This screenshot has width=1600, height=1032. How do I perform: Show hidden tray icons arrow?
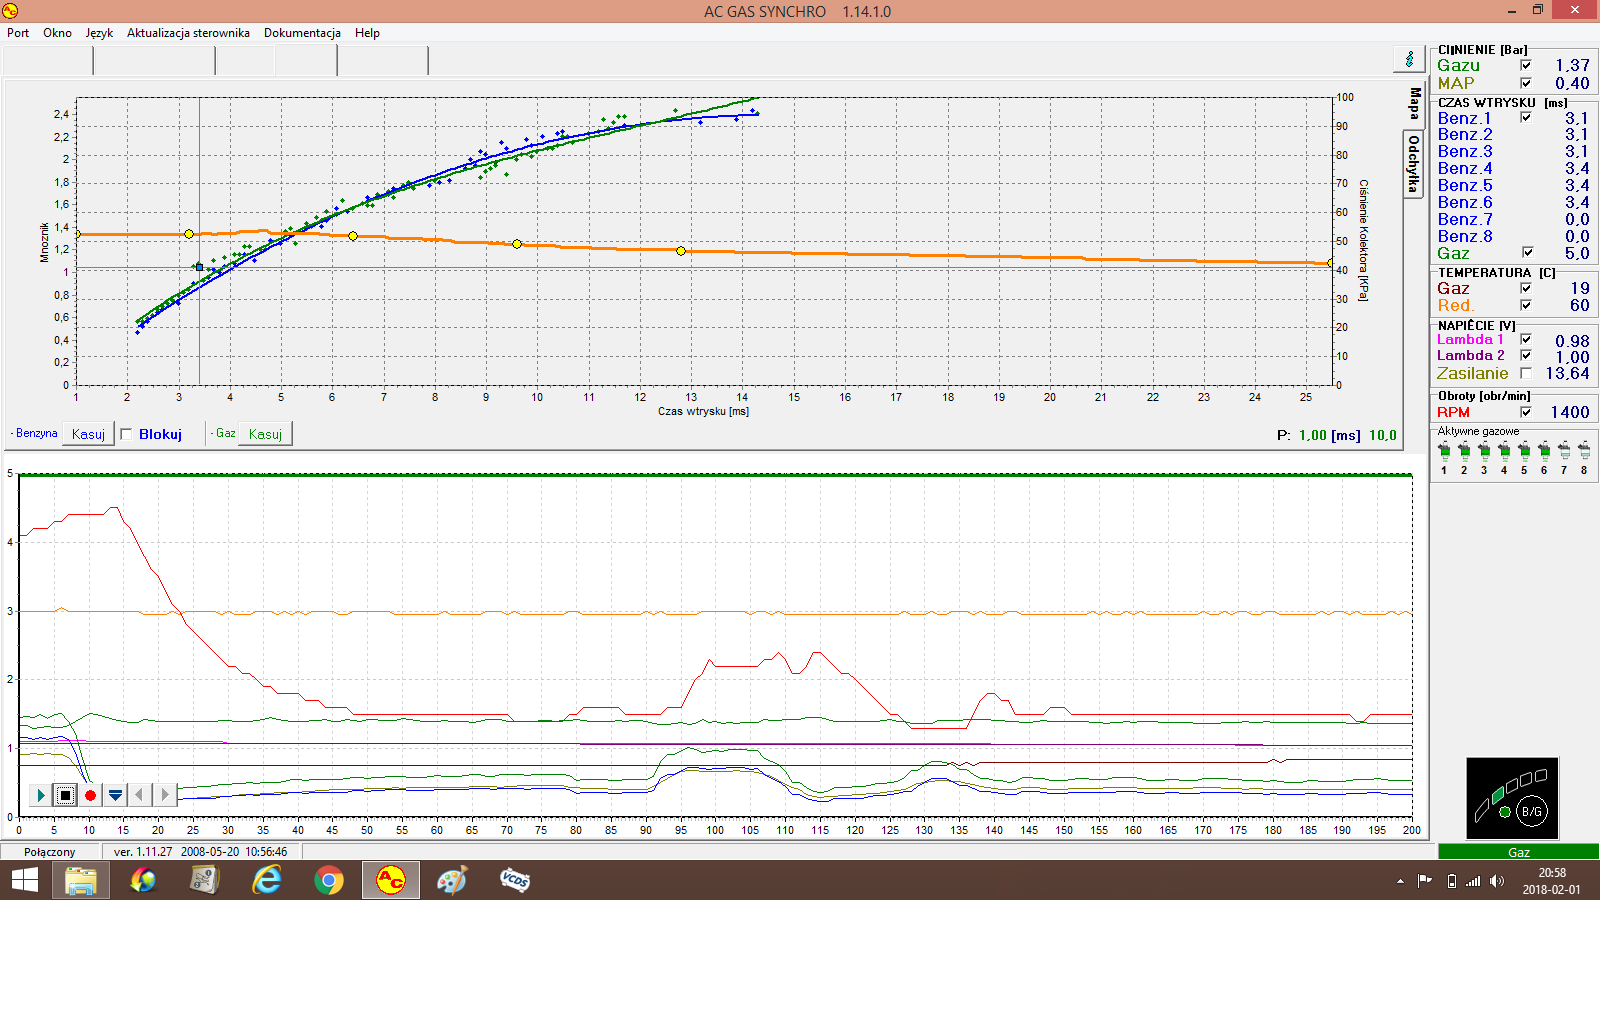tap(1400, 881)
